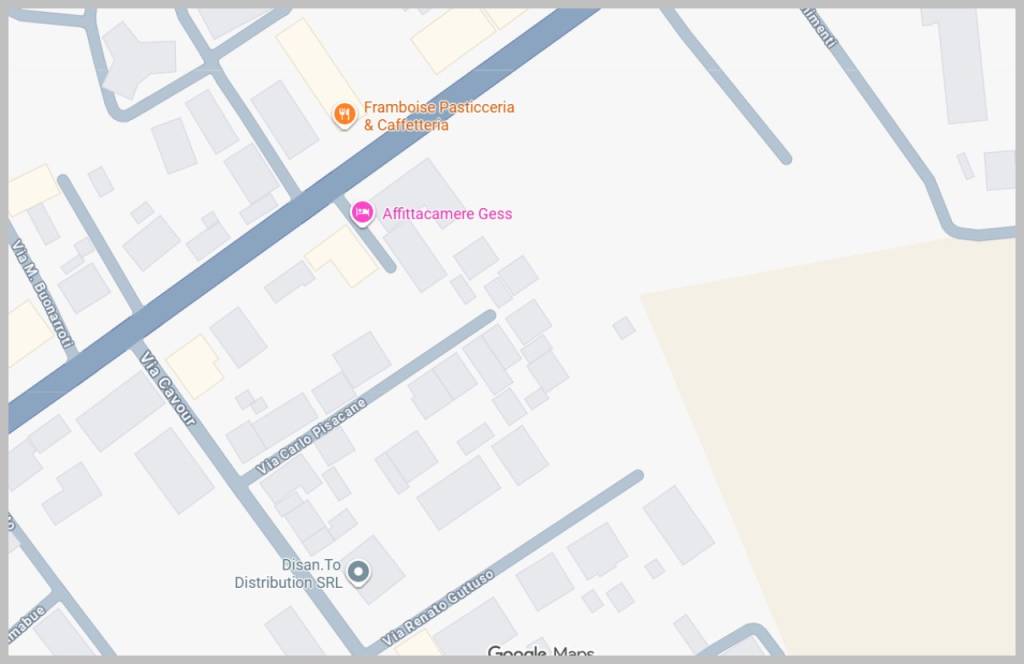This screenshot has width=1024, height=664.
Task: Click the partially visible 'limenti' street label
Action: (819, 28)
